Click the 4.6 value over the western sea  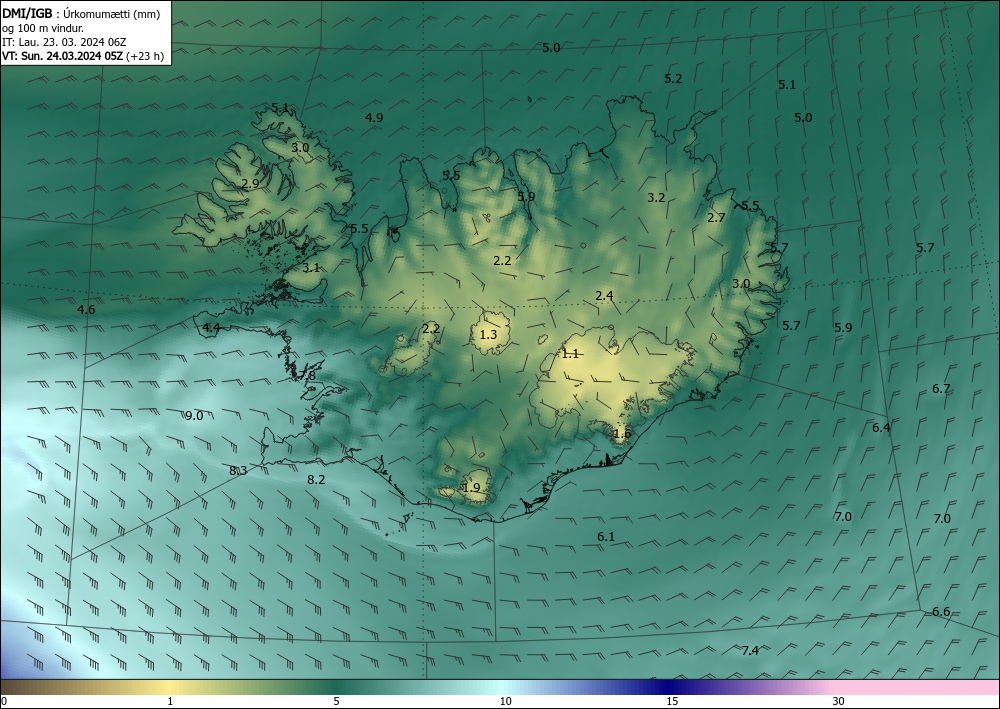pyautogui.click(x=86, y=310)
